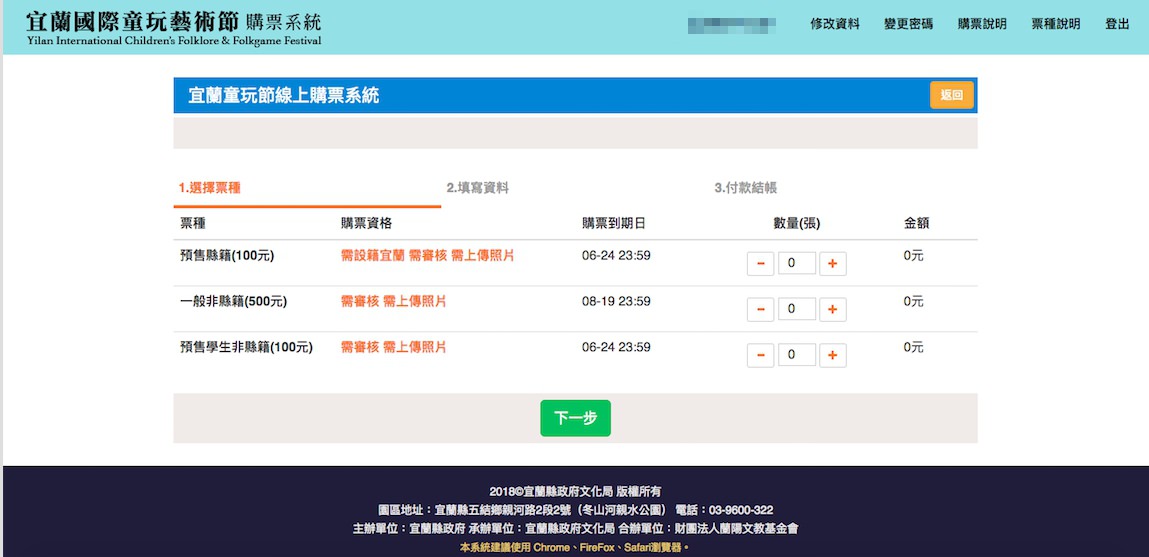Log out via 登出

[x=1117, y=24]
